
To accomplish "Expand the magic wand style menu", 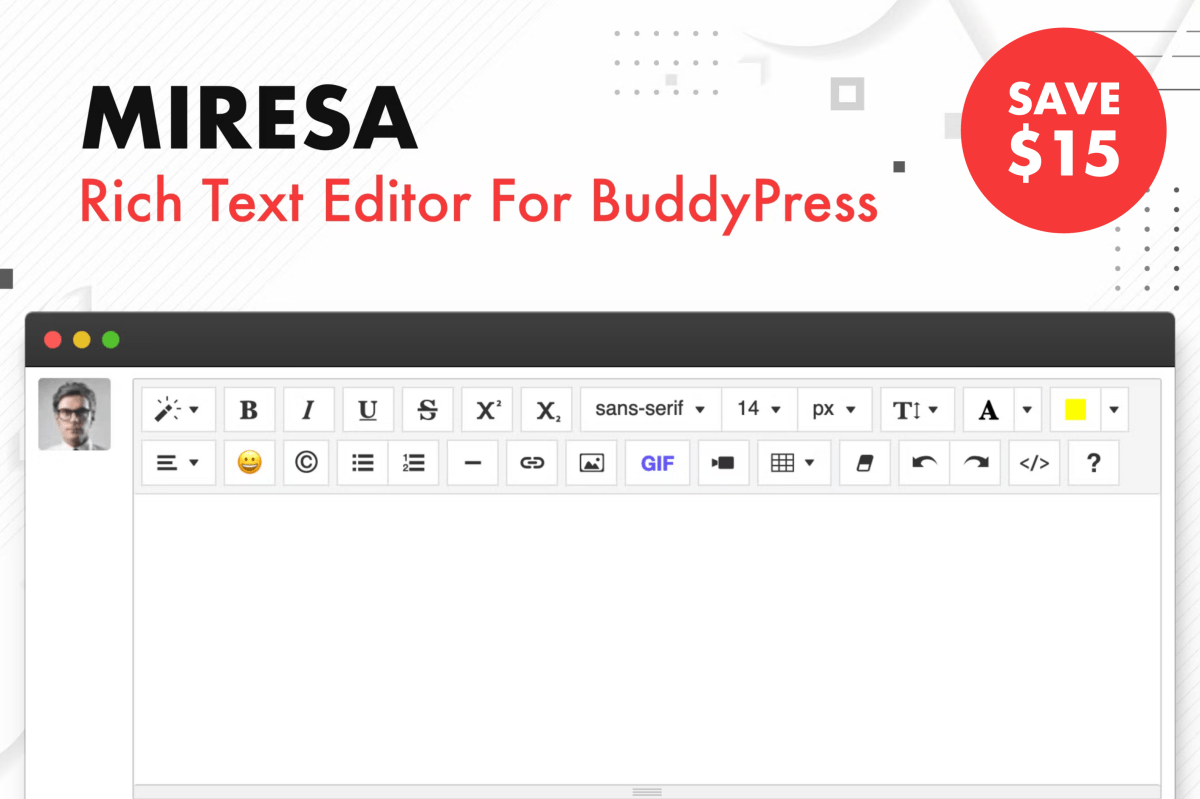I will point(178,410).
